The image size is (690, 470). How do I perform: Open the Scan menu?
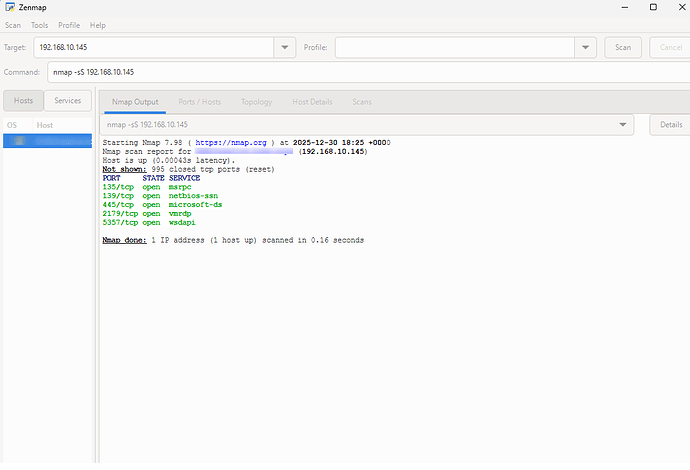[13, 25]
